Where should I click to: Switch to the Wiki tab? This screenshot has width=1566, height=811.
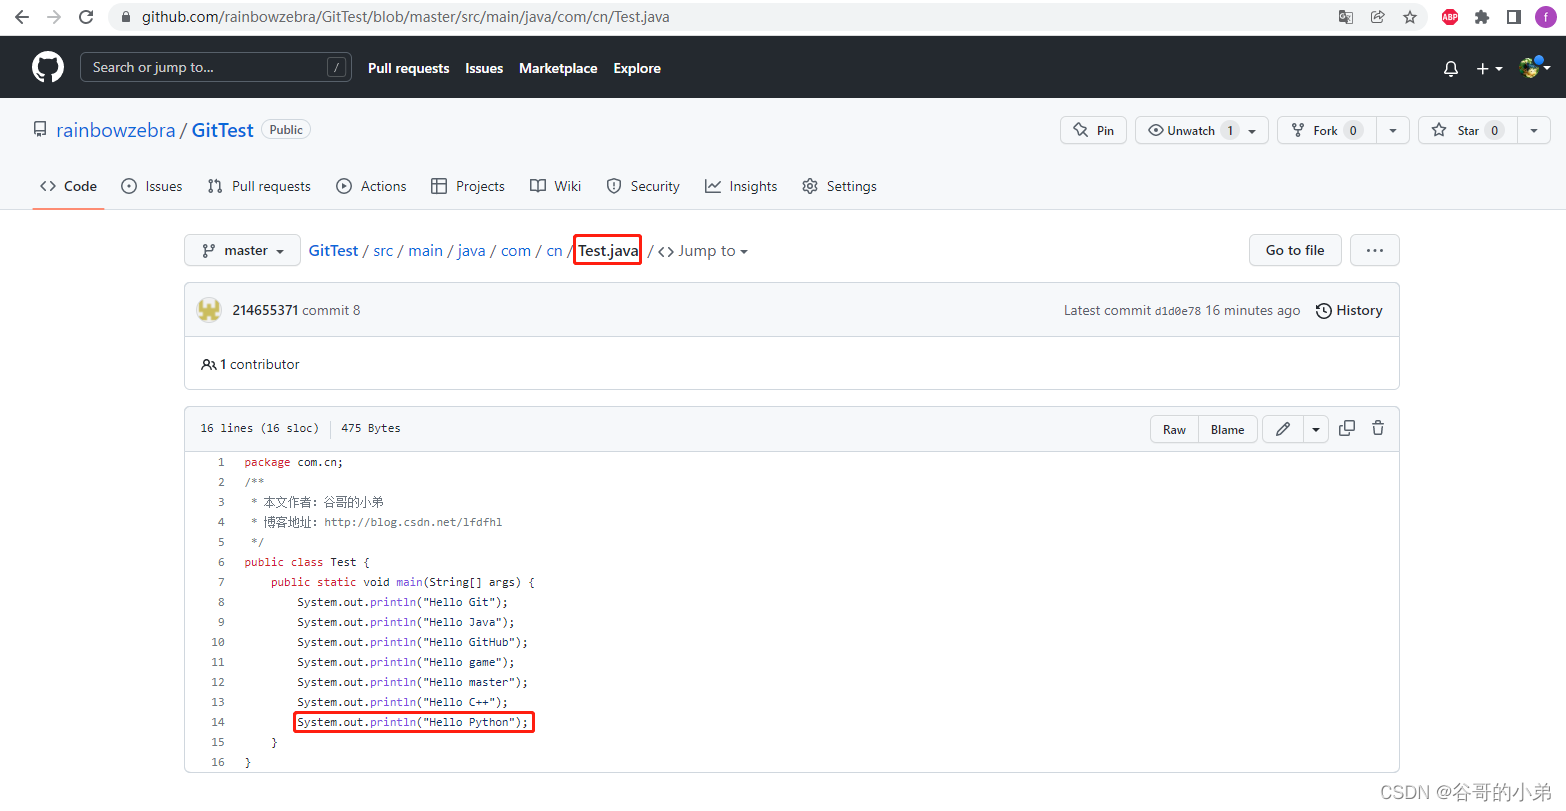555,186
